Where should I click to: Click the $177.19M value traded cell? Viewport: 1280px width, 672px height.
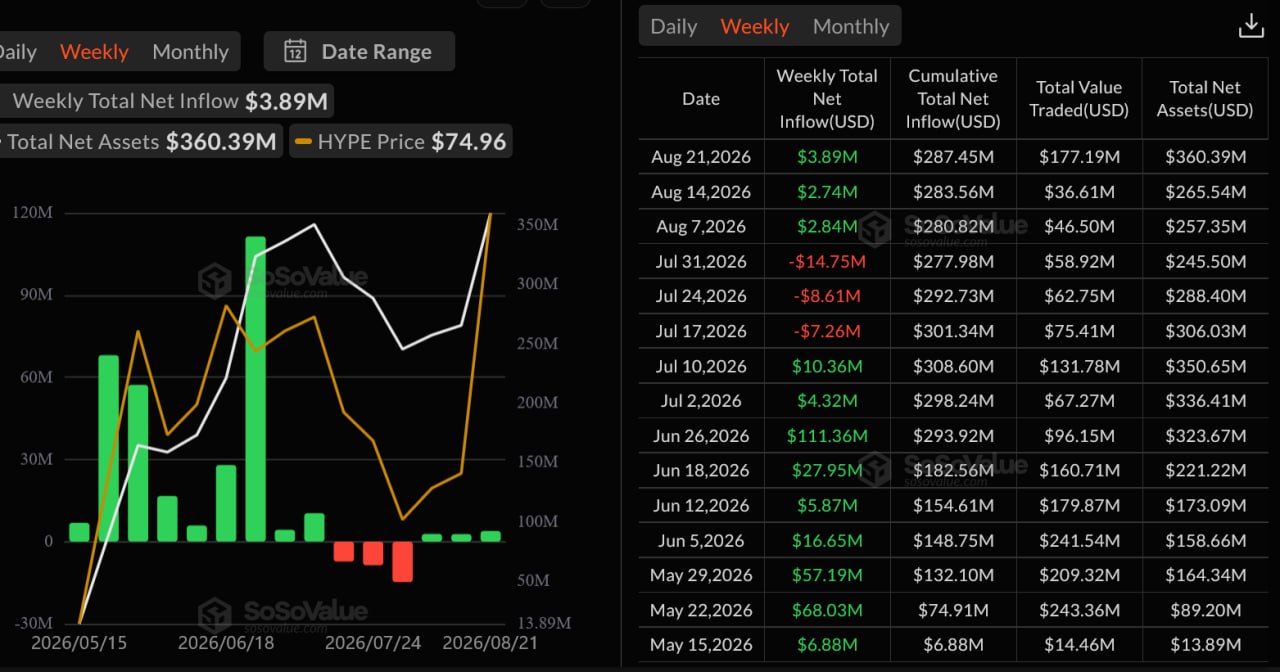click(1079, 157)
